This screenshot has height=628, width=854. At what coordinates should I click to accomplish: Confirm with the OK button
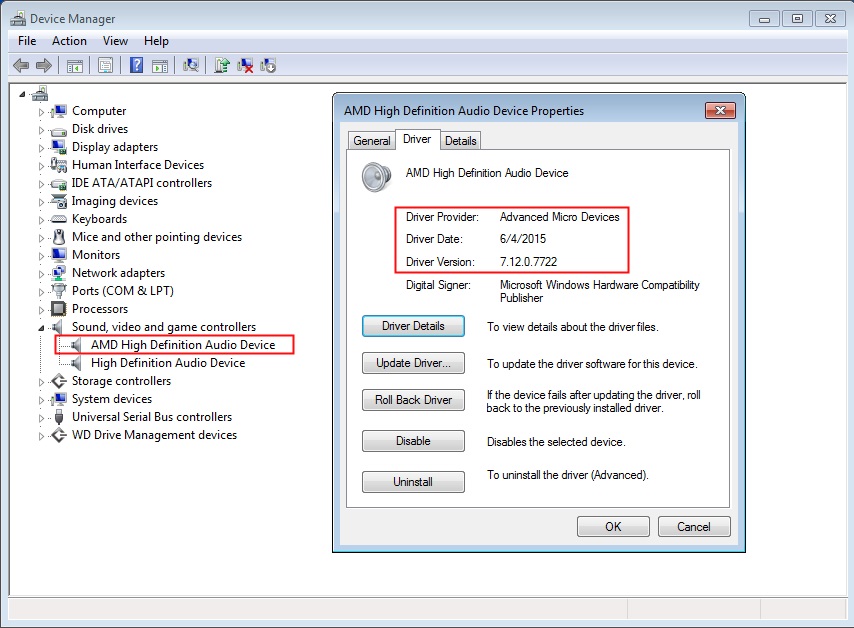coord(613,527)
